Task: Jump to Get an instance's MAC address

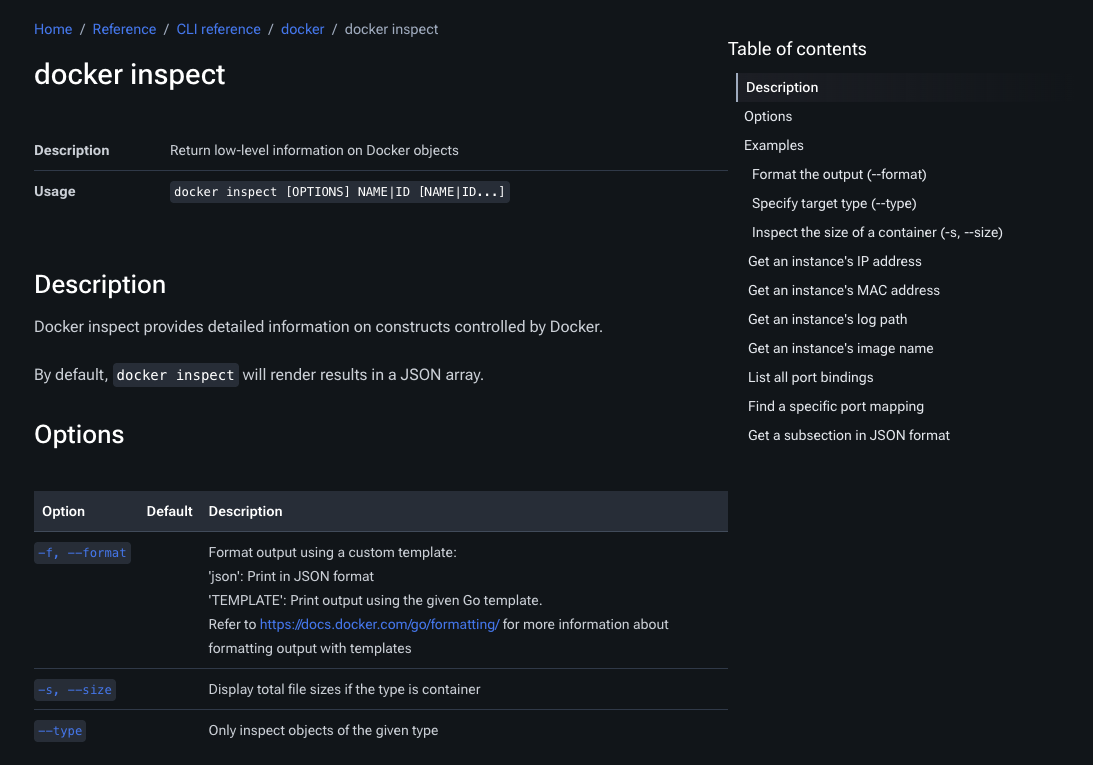Action: pos(844,290)
